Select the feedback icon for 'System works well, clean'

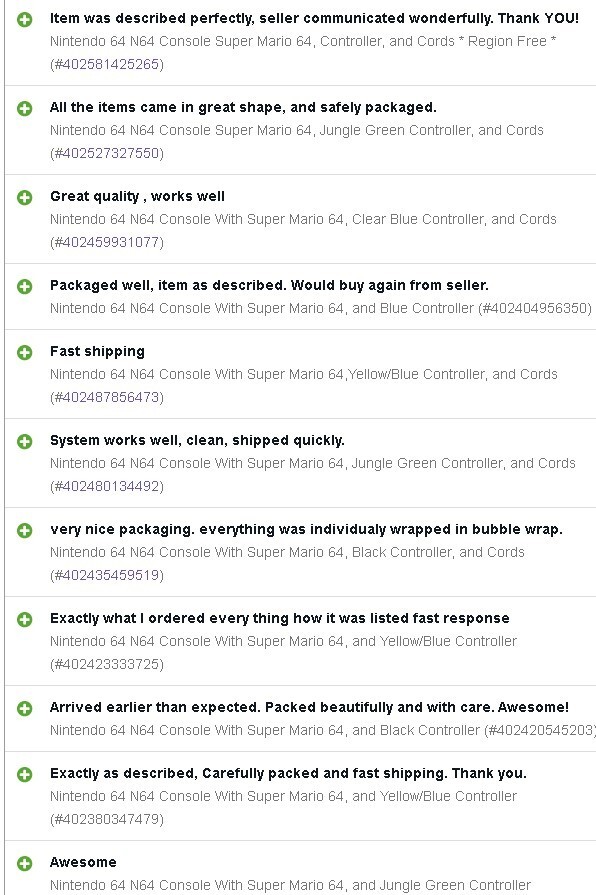click(25, 441)
